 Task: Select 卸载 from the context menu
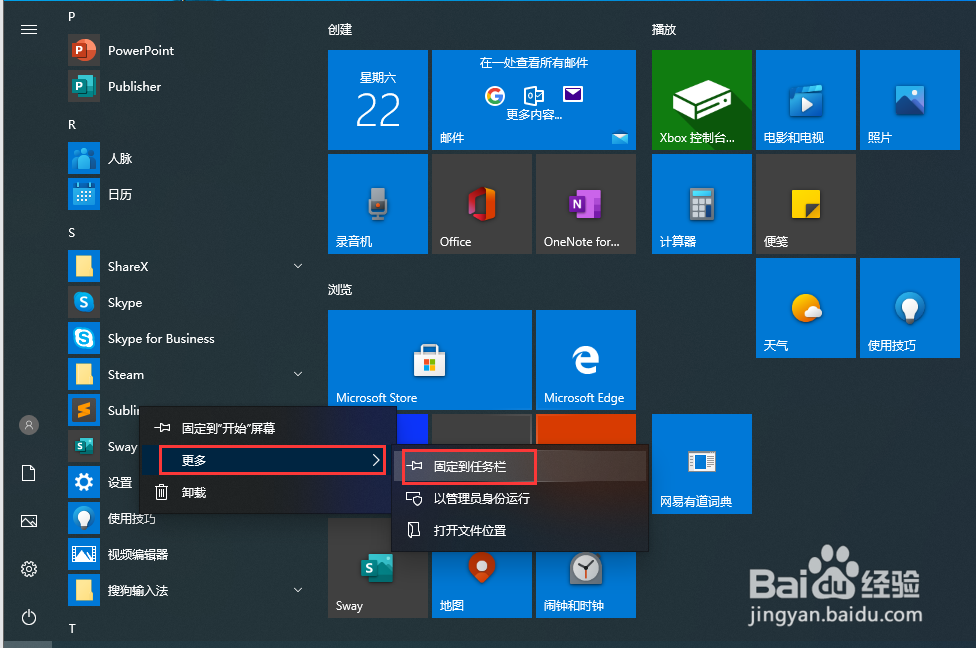268,492
